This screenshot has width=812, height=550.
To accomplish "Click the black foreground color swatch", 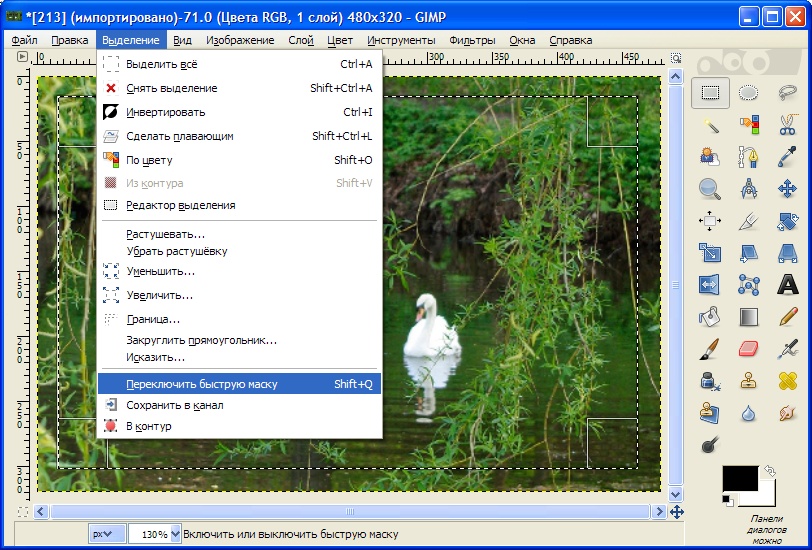I will pos(738,479).
